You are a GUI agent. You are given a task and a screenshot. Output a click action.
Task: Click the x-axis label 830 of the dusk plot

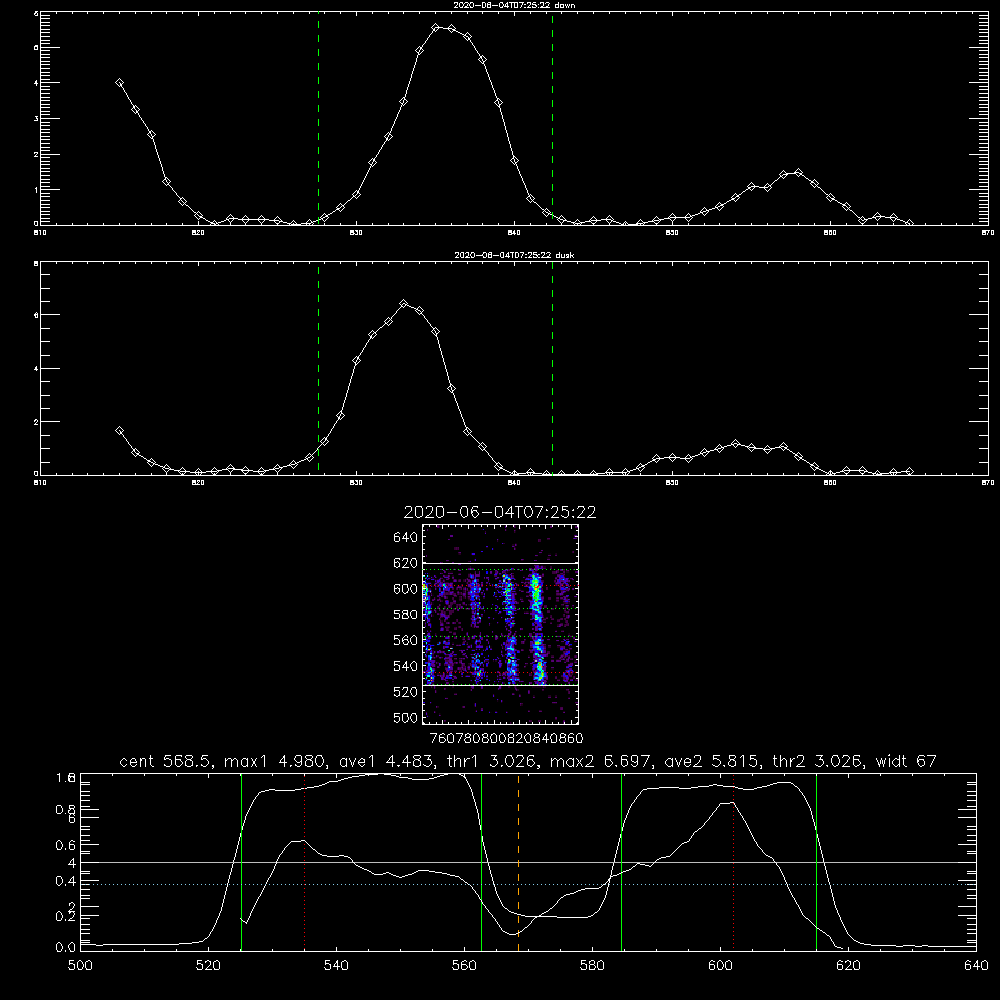coord(357,483)
